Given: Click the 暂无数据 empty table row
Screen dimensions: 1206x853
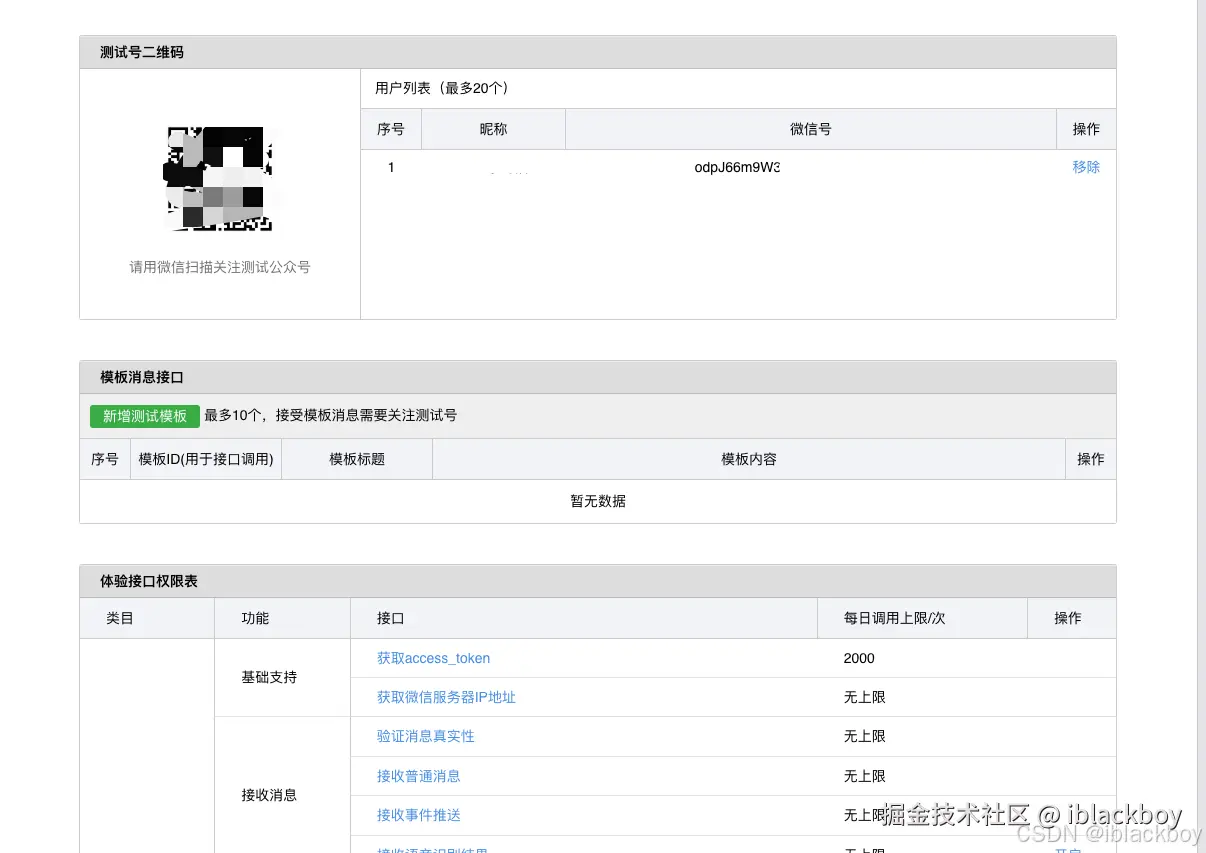Looking at the screenshot, I should tap(597, 501).
